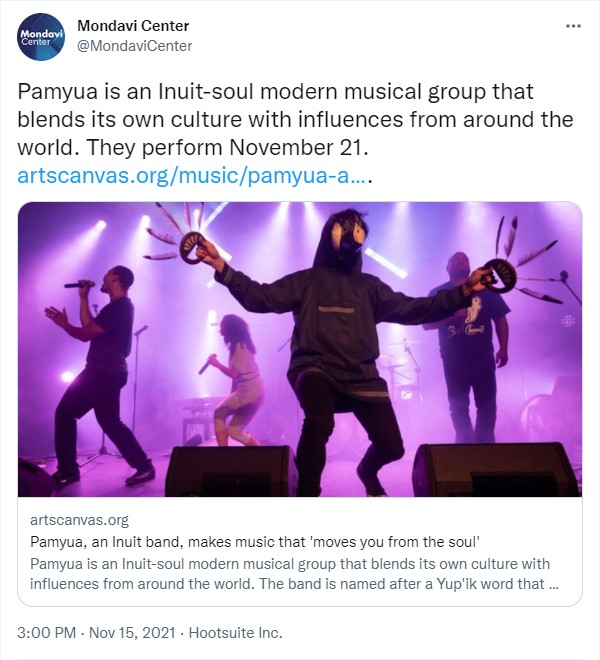Open the Mondavi Center display name
This screenshot has height=660, width=600.
tap(132, 25)
